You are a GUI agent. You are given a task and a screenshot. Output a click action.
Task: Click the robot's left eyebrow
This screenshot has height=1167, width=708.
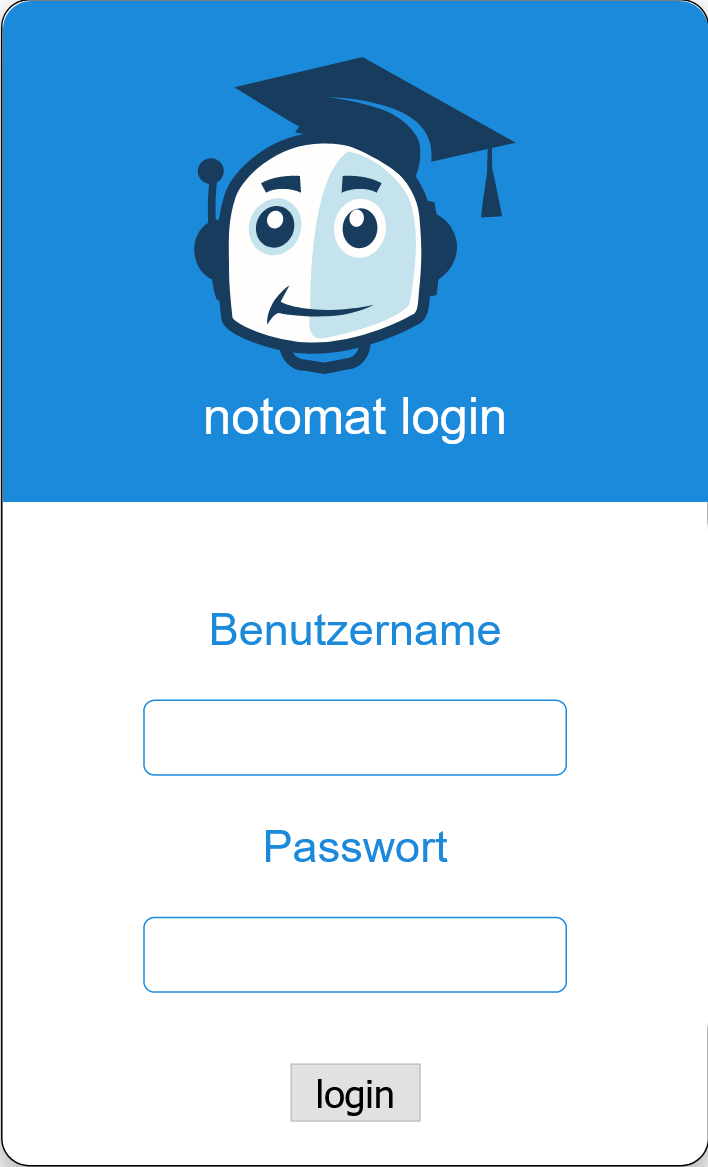[281, 184]
